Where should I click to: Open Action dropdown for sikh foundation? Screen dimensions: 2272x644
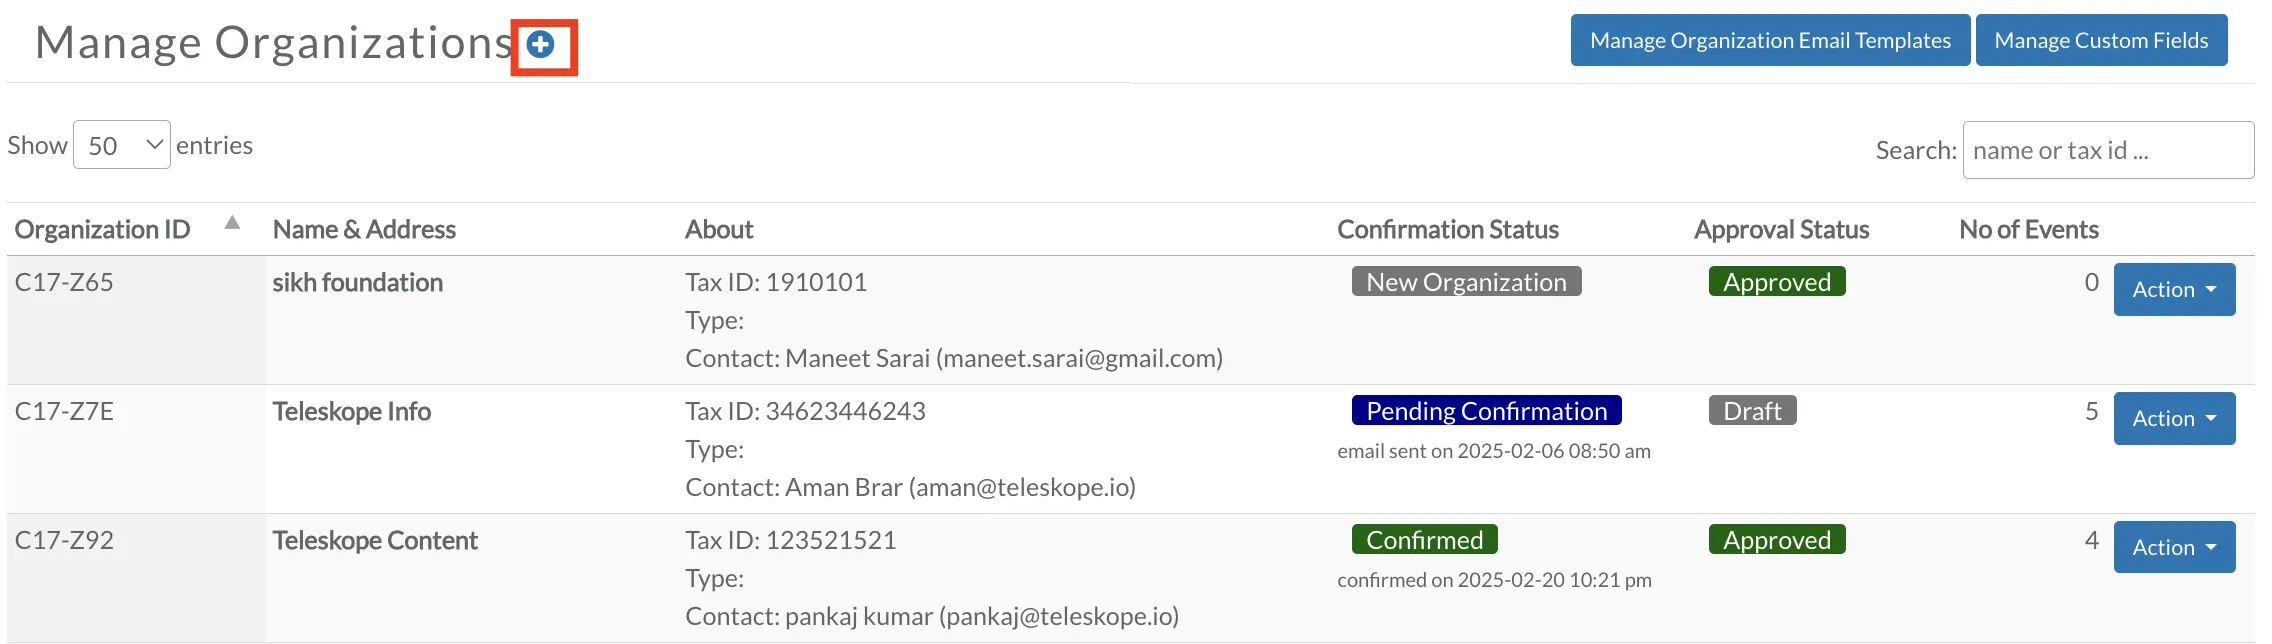(2174, 289)
